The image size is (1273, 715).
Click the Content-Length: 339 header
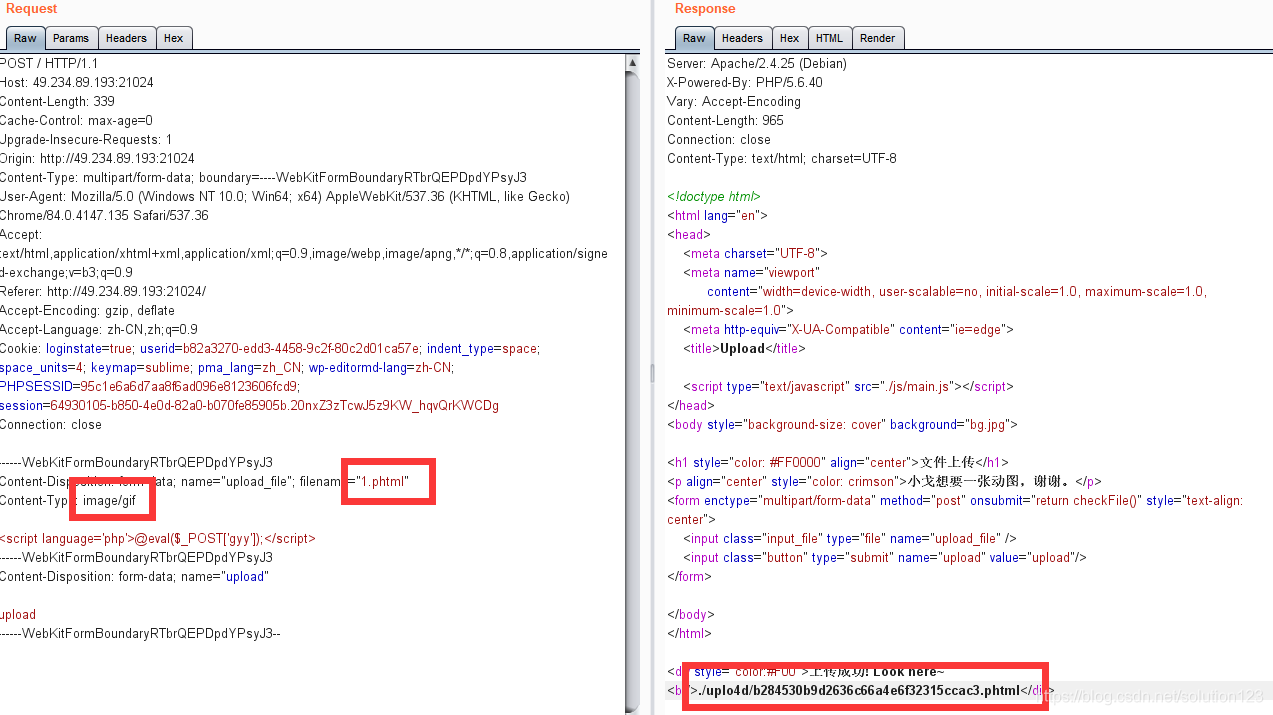(57, 101)
